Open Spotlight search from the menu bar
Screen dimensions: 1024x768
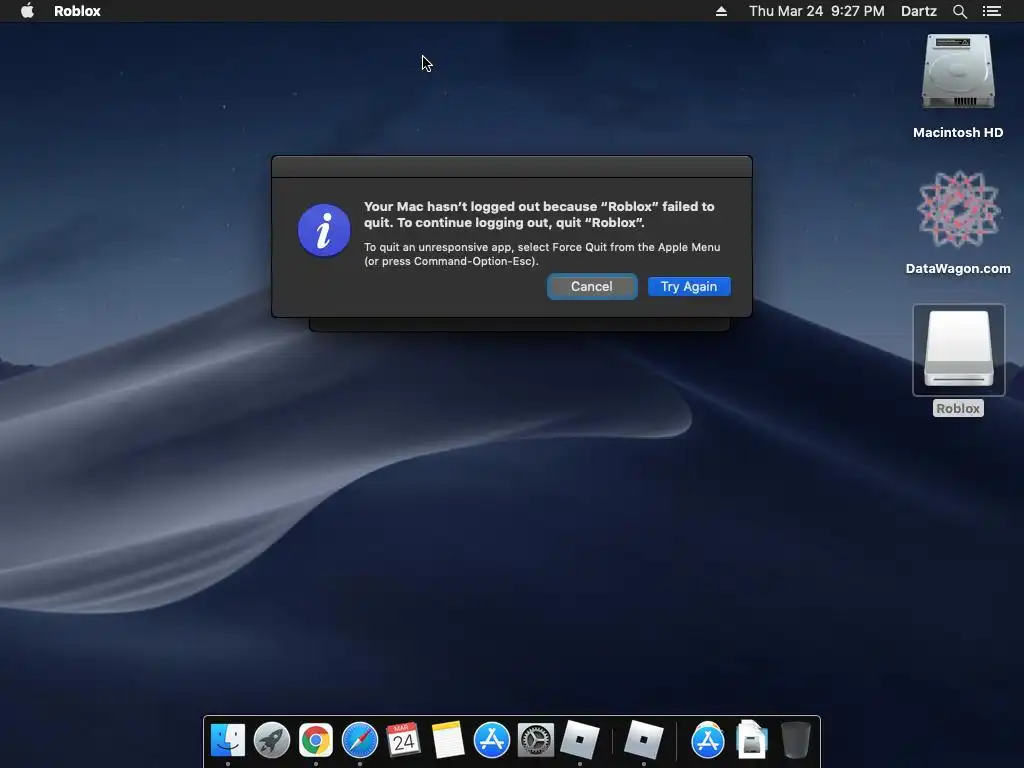[x=959, y=11]
